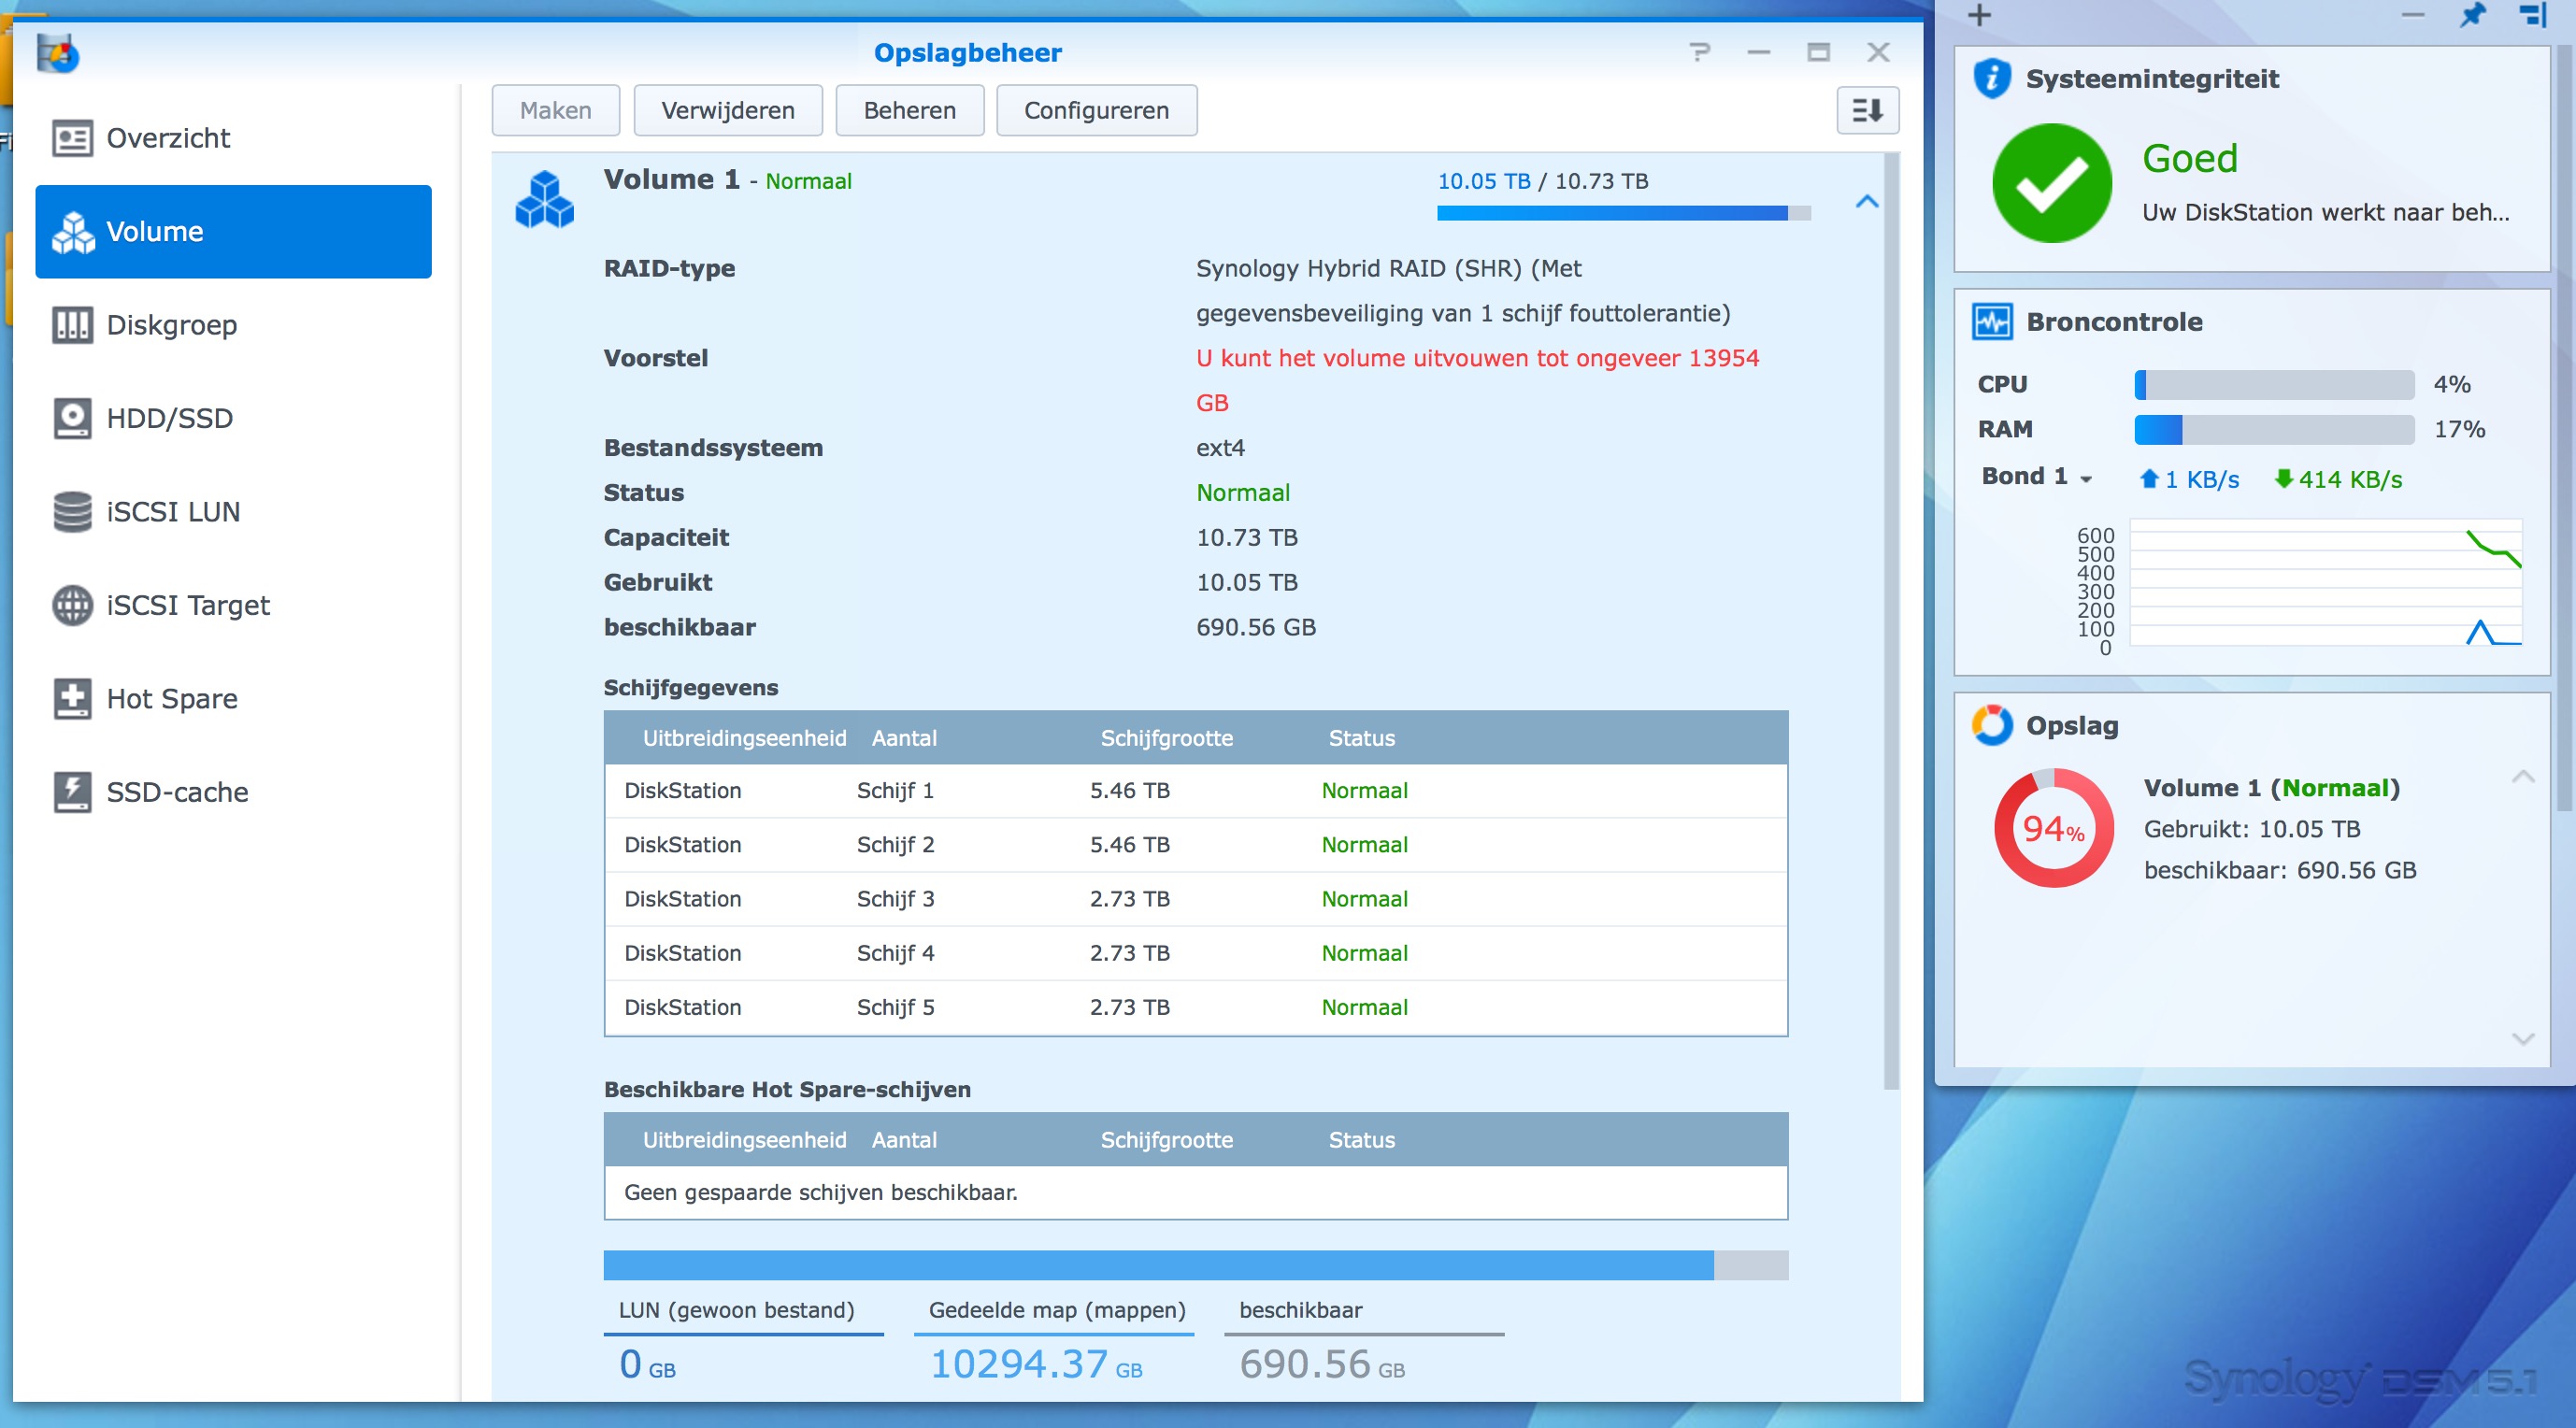Click the sort order toolbar icon
Image resolution: width=2576 pixels, height=1428 pixels.
coord(1867,110)
